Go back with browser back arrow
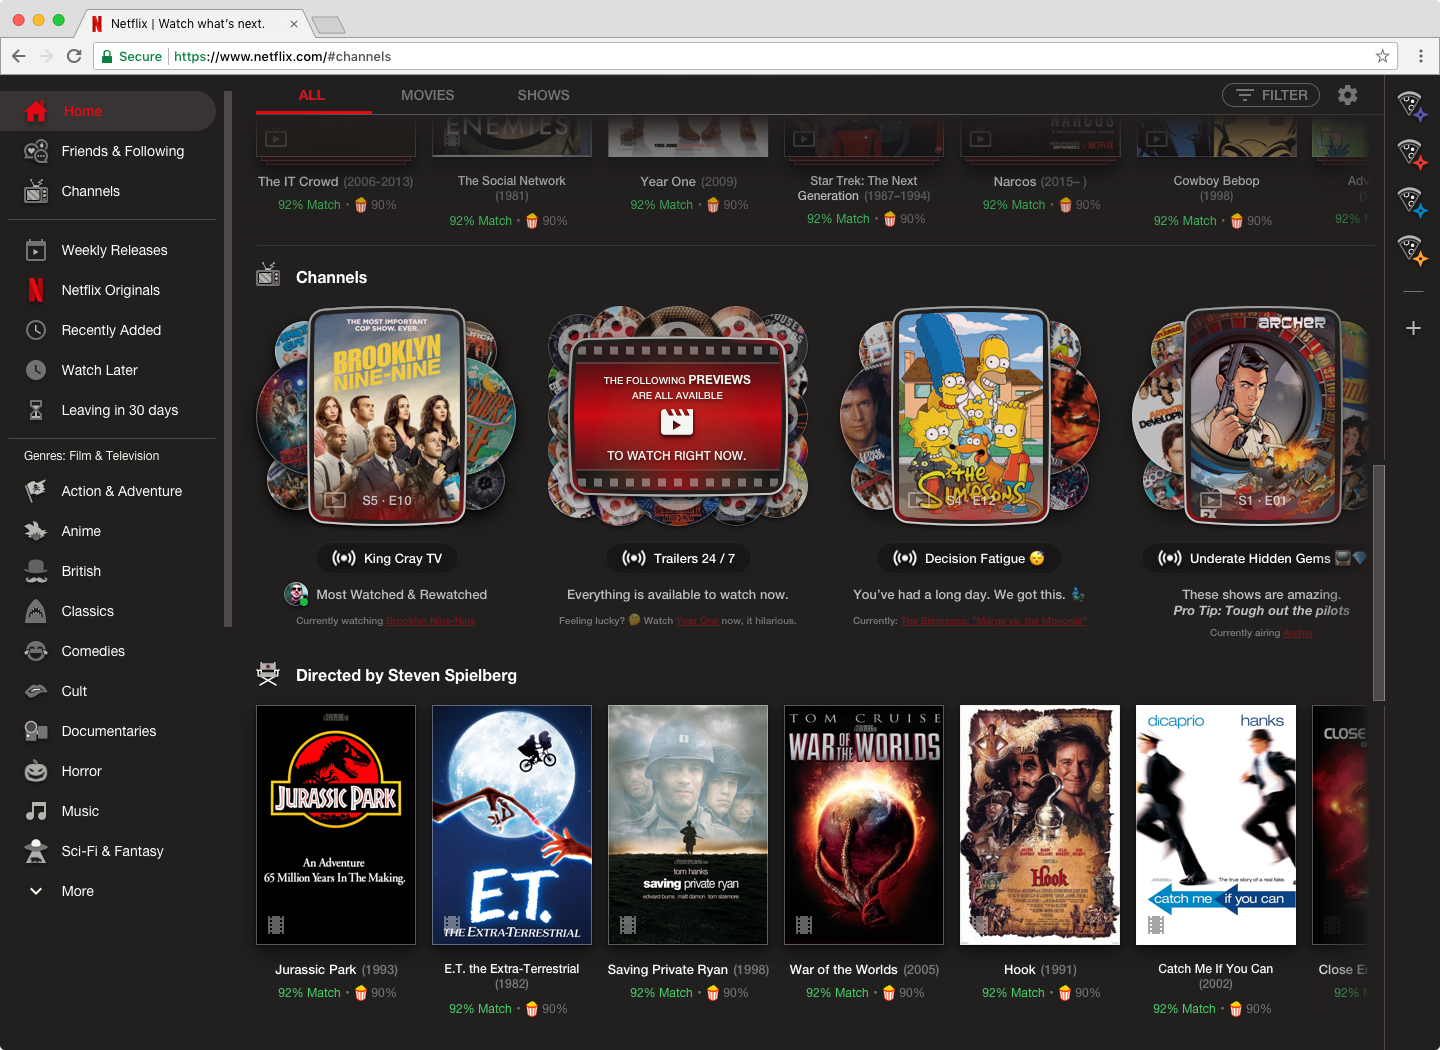This screenshot has height=1050, width=1440. [x=19, y=56]
